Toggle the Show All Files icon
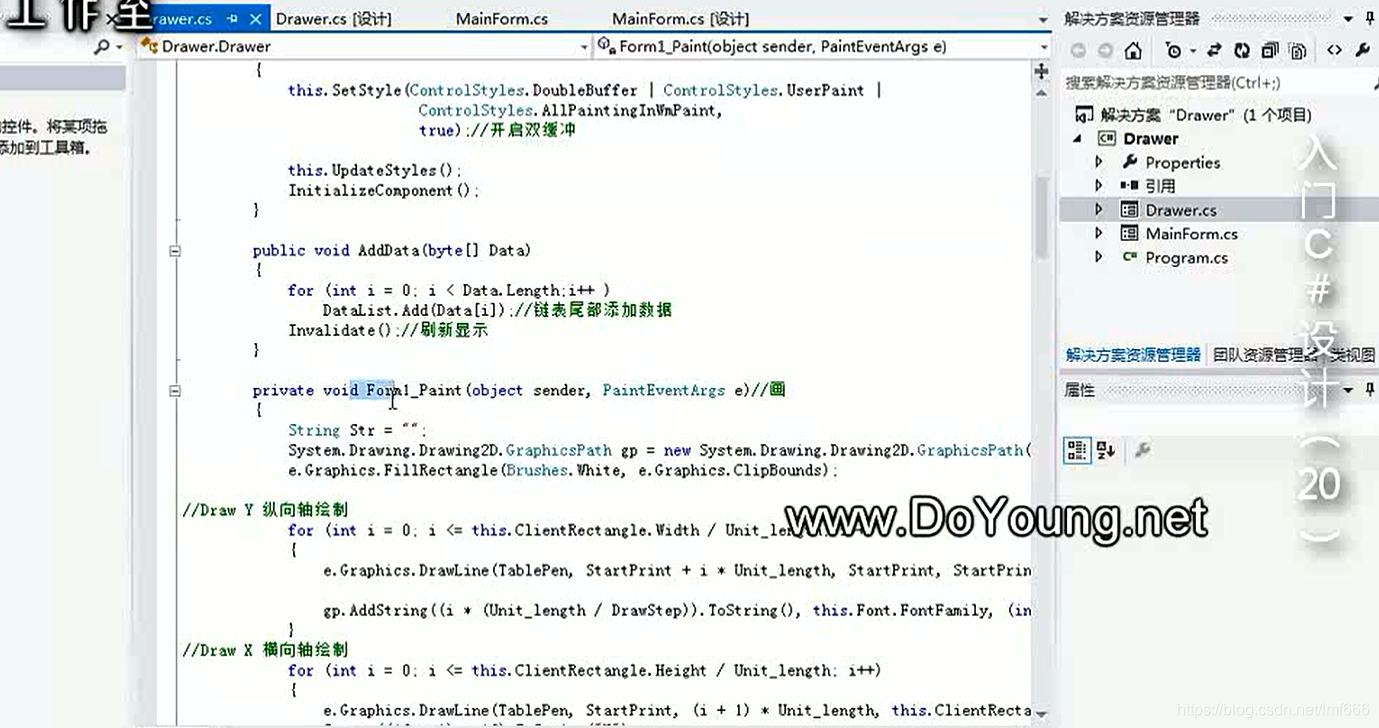 point(1298,51)
